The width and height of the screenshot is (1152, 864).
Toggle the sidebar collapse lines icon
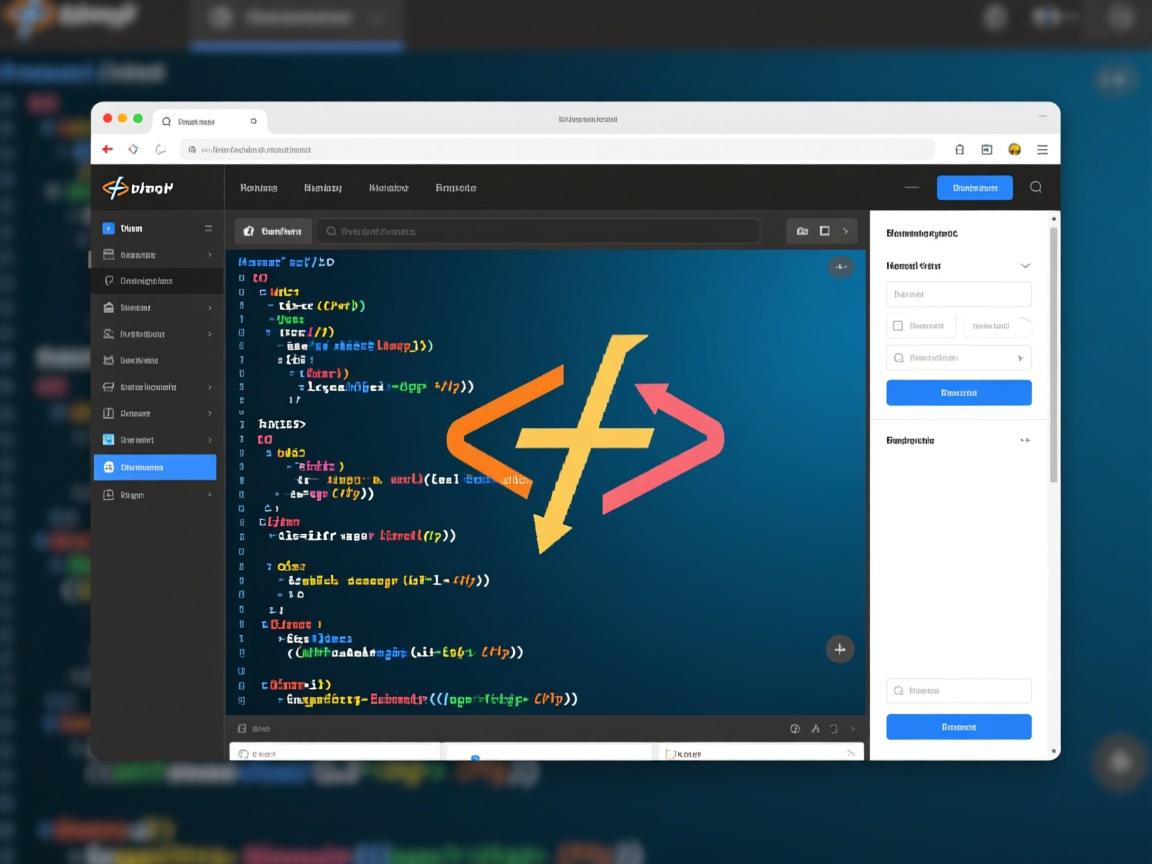click(x=208, y=228)
